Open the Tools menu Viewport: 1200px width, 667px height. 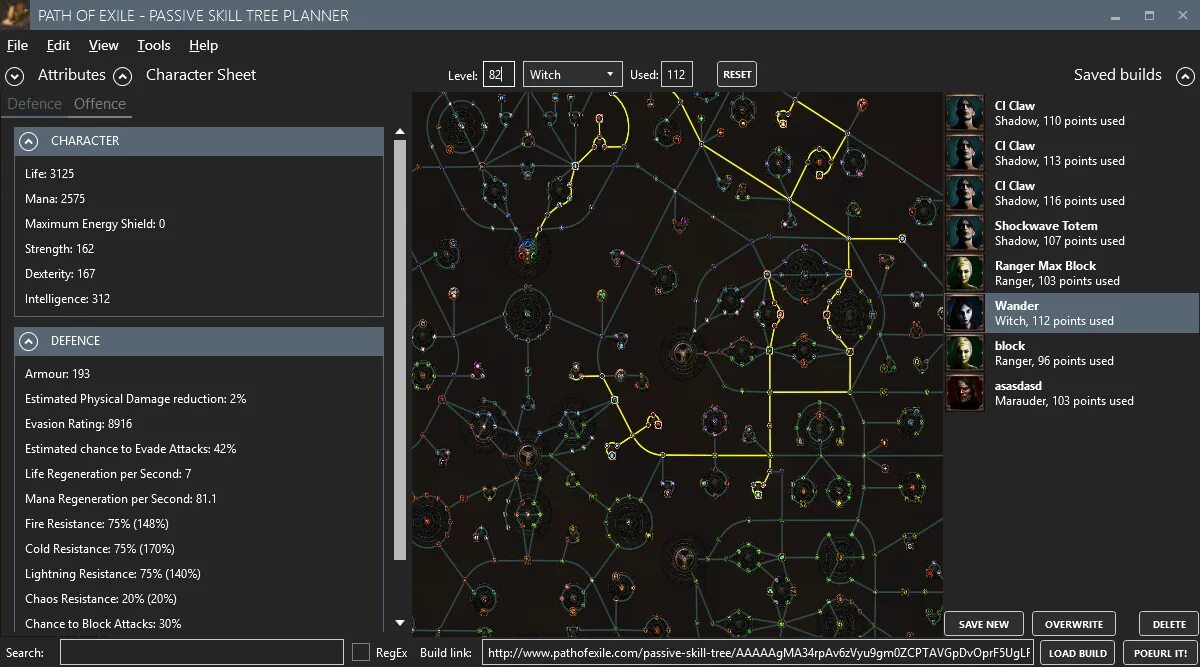click(154, 45)
